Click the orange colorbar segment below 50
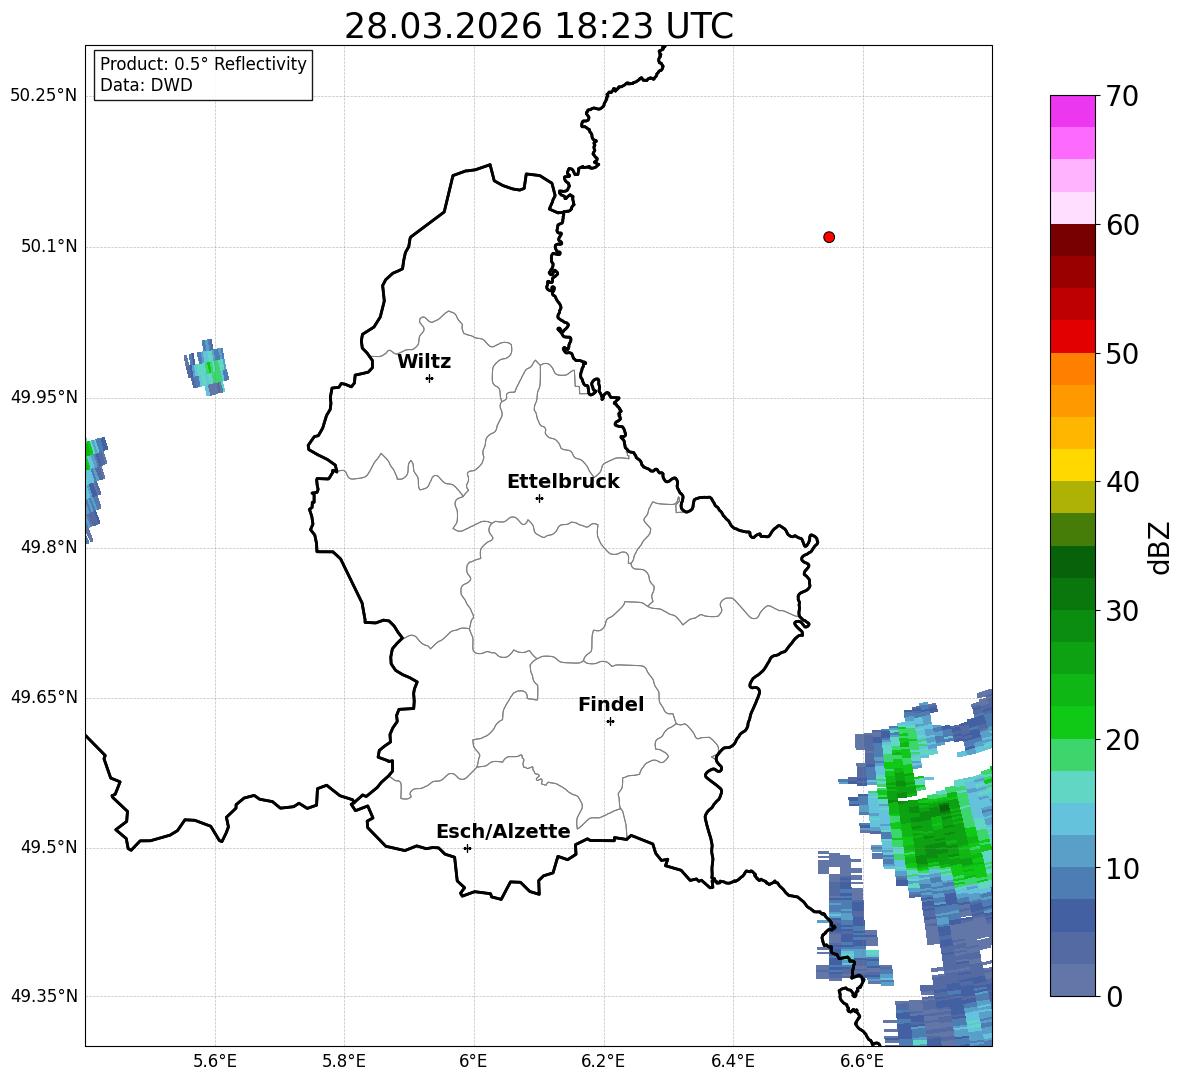 (x=1072, y=368)
